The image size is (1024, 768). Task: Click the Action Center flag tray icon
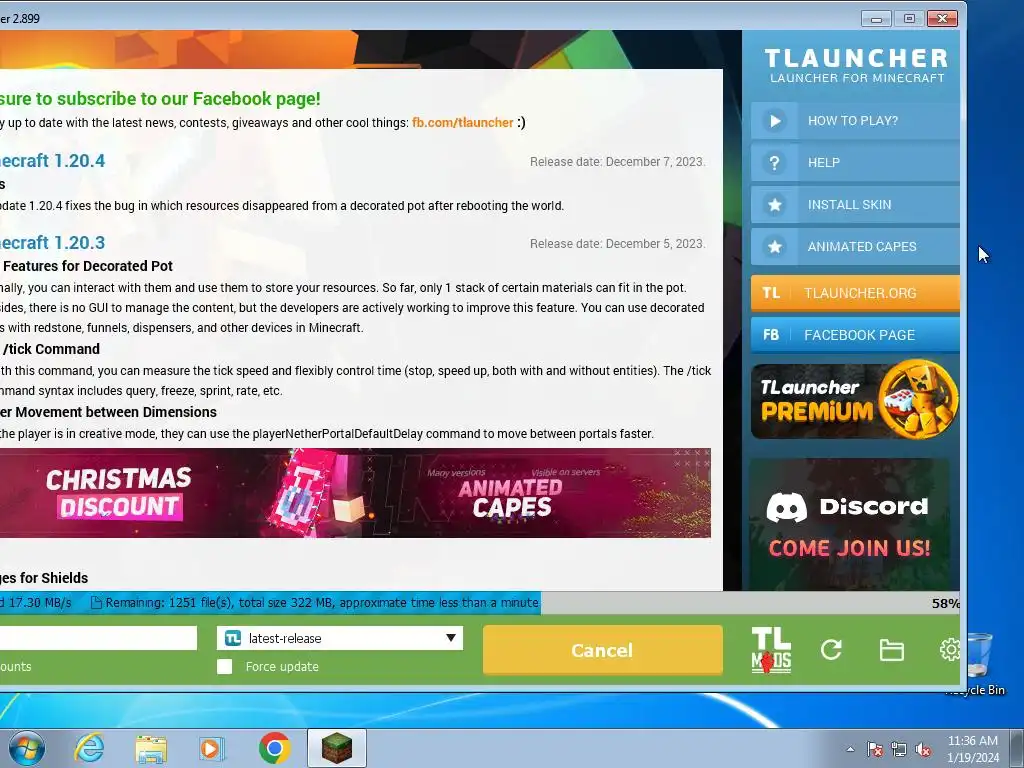(x=874, y=749)
